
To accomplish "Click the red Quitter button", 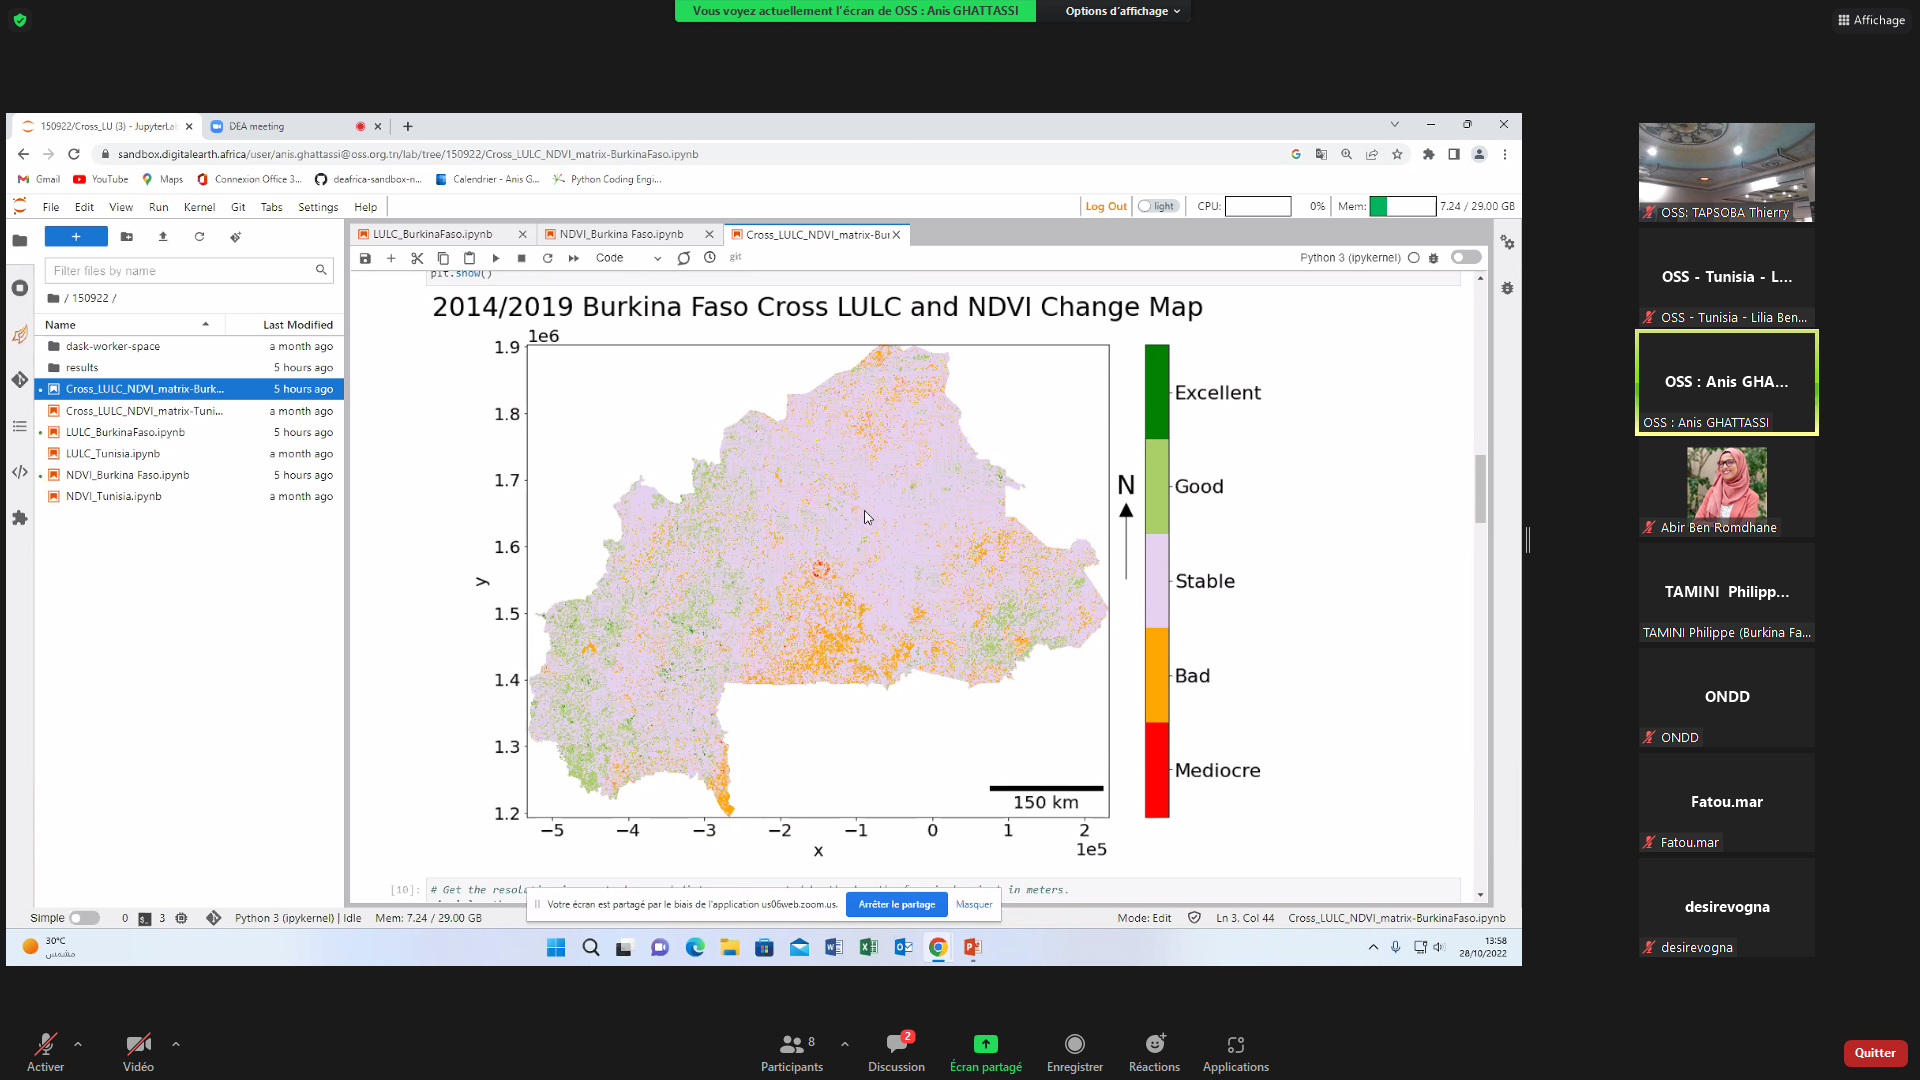I will [x=1875, y=1053].
